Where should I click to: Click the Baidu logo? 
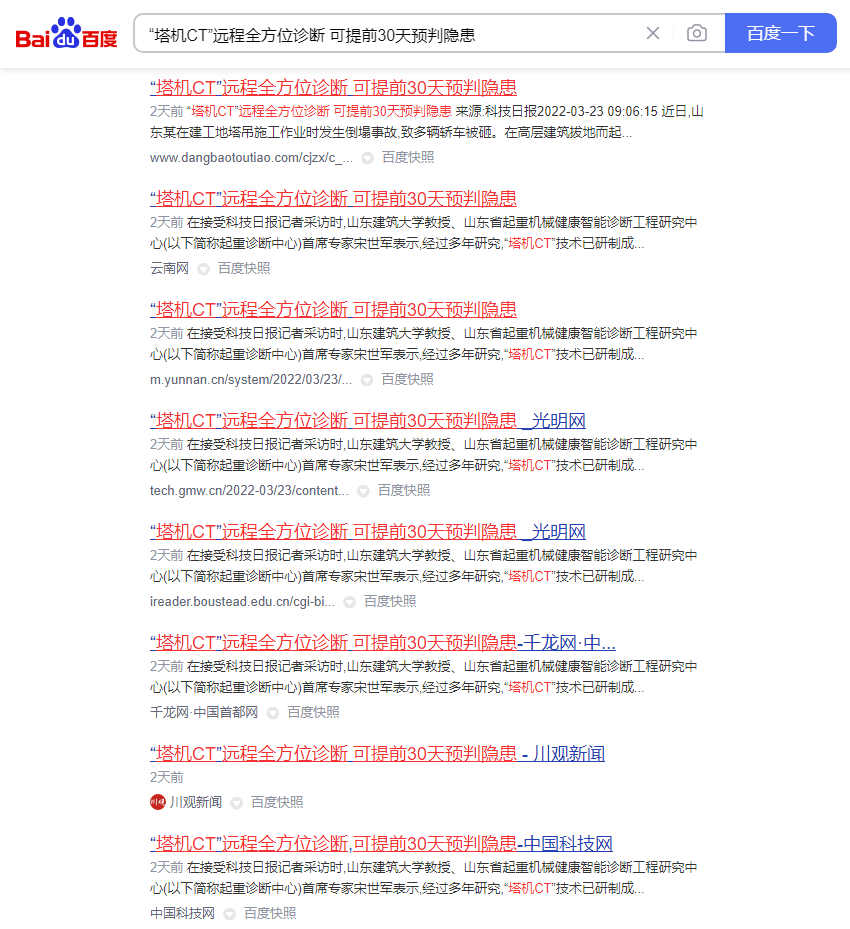66,33
